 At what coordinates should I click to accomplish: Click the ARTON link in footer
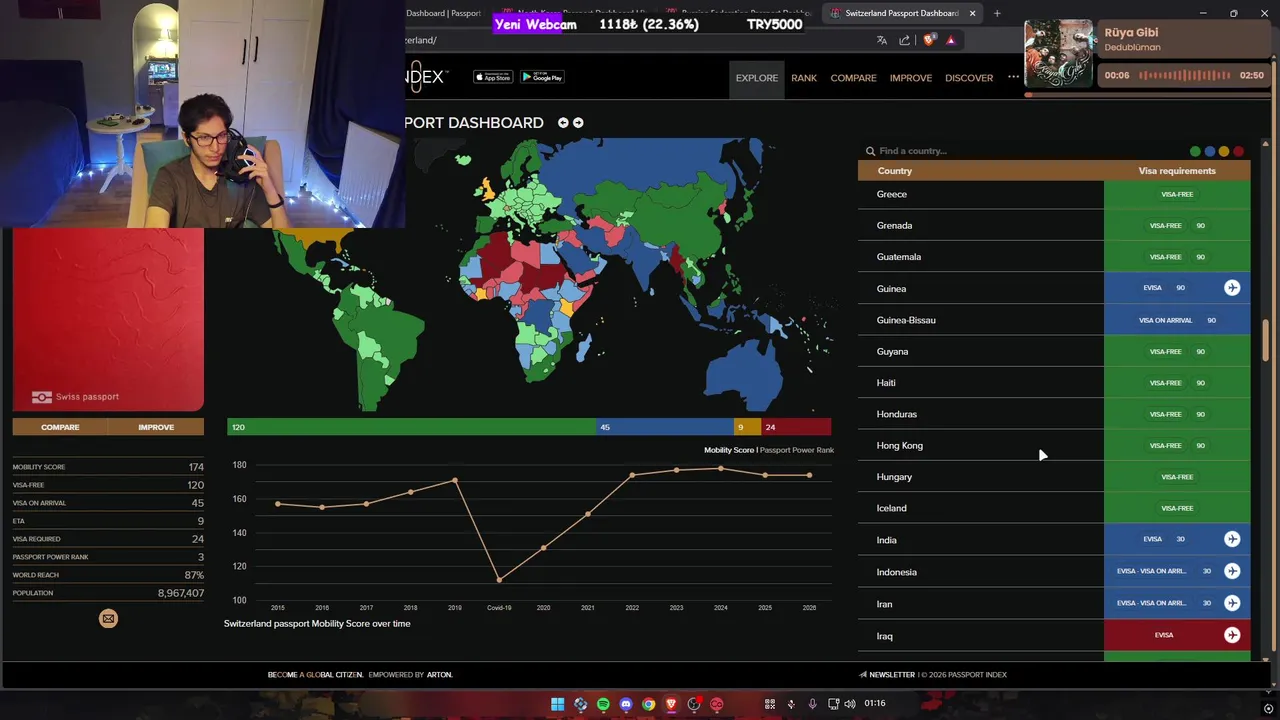440,675
